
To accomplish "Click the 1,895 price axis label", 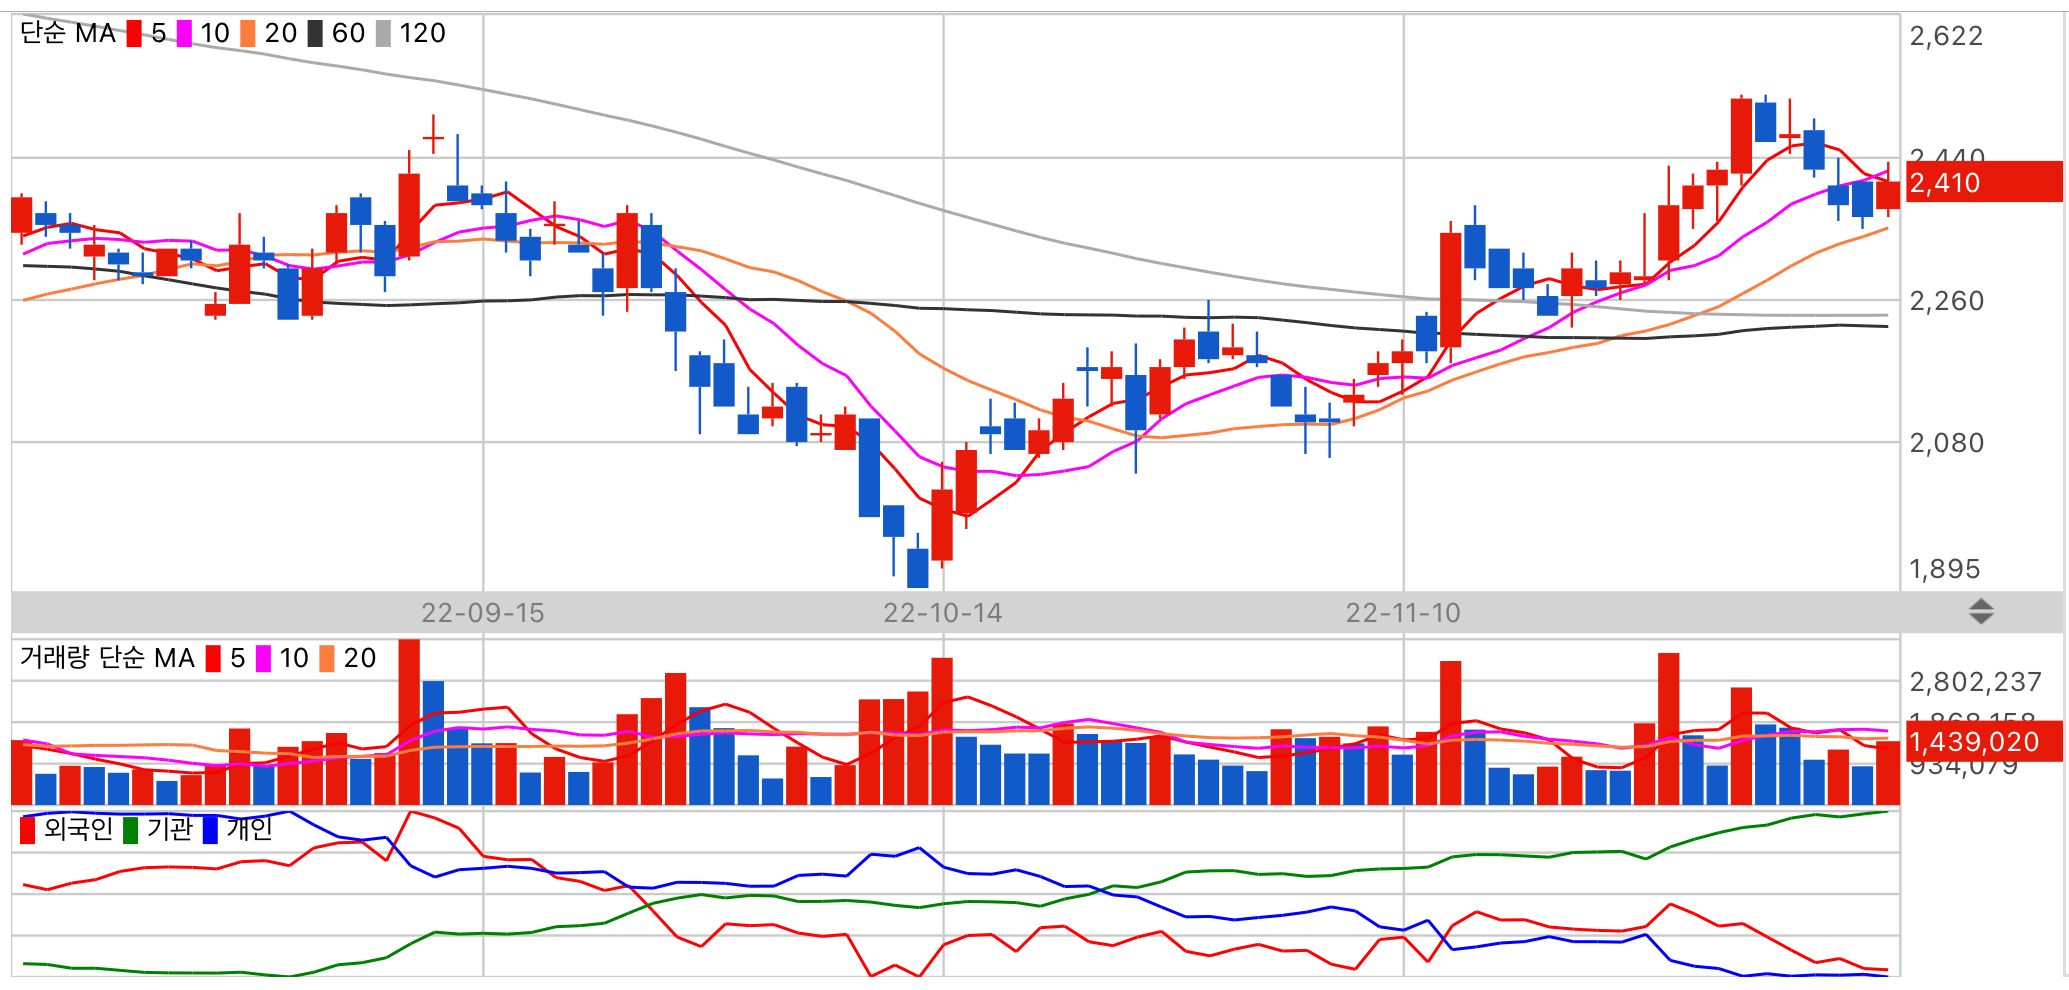I will (x=1945, y=569).
